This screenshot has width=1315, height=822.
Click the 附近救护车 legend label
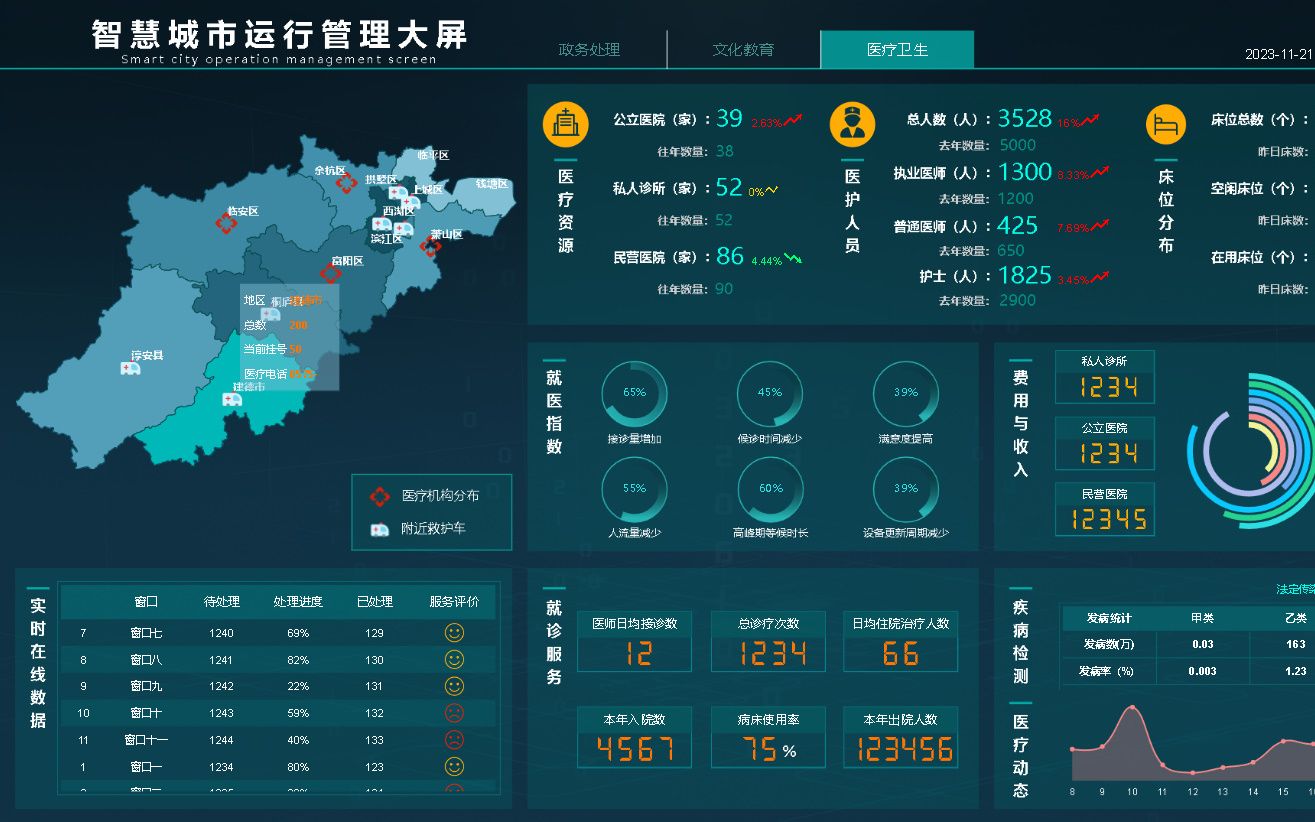[433, 528]
